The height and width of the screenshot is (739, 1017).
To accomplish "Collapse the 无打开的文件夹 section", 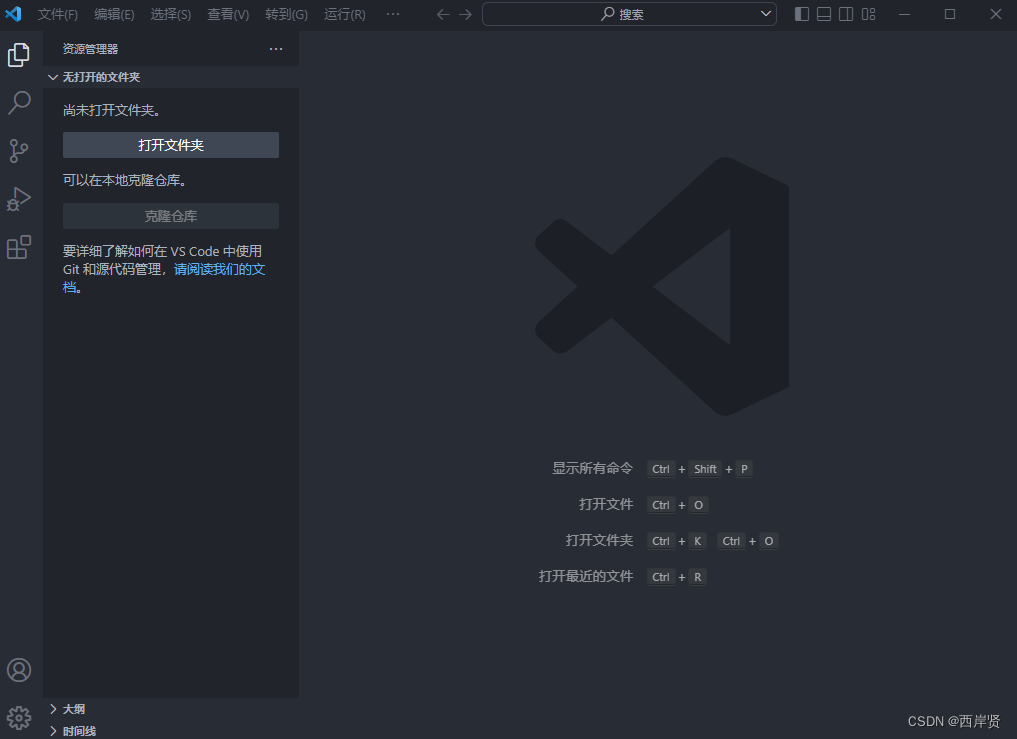I will click(x=171, y=77).
